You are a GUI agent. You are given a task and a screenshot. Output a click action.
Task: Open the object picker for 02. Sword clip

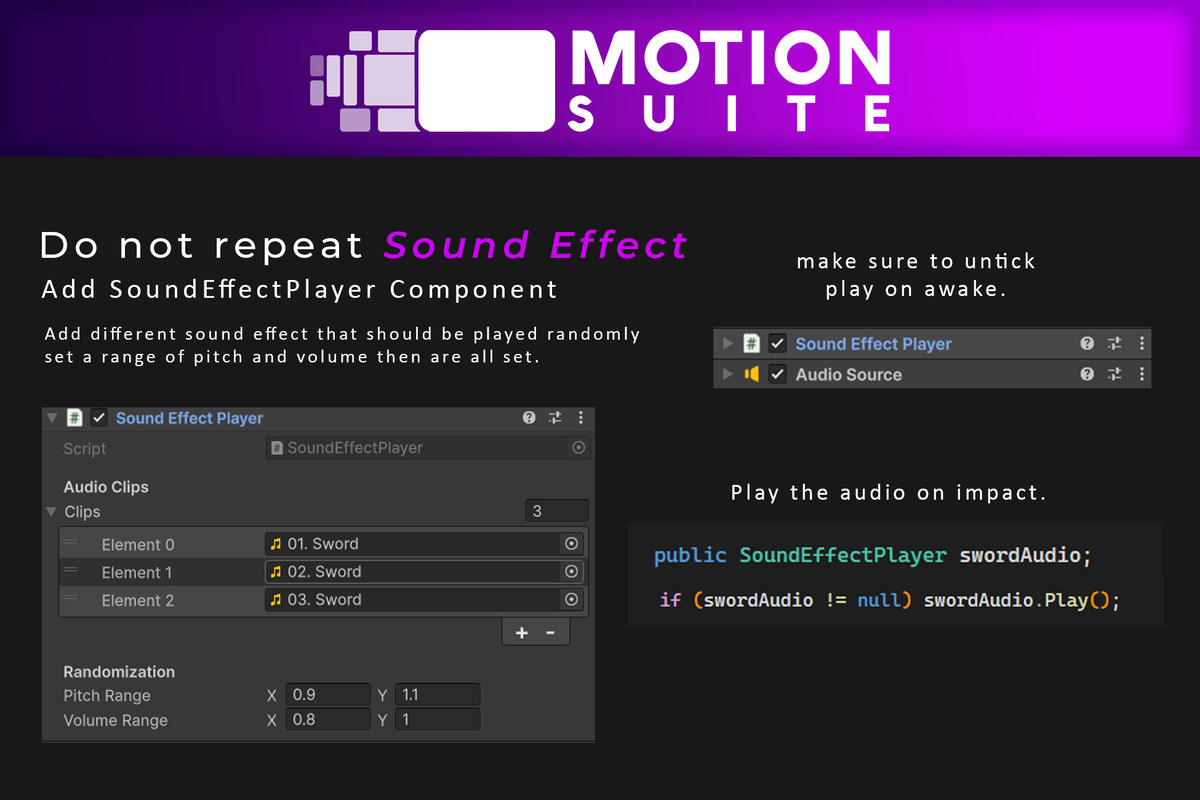(571, 572)
